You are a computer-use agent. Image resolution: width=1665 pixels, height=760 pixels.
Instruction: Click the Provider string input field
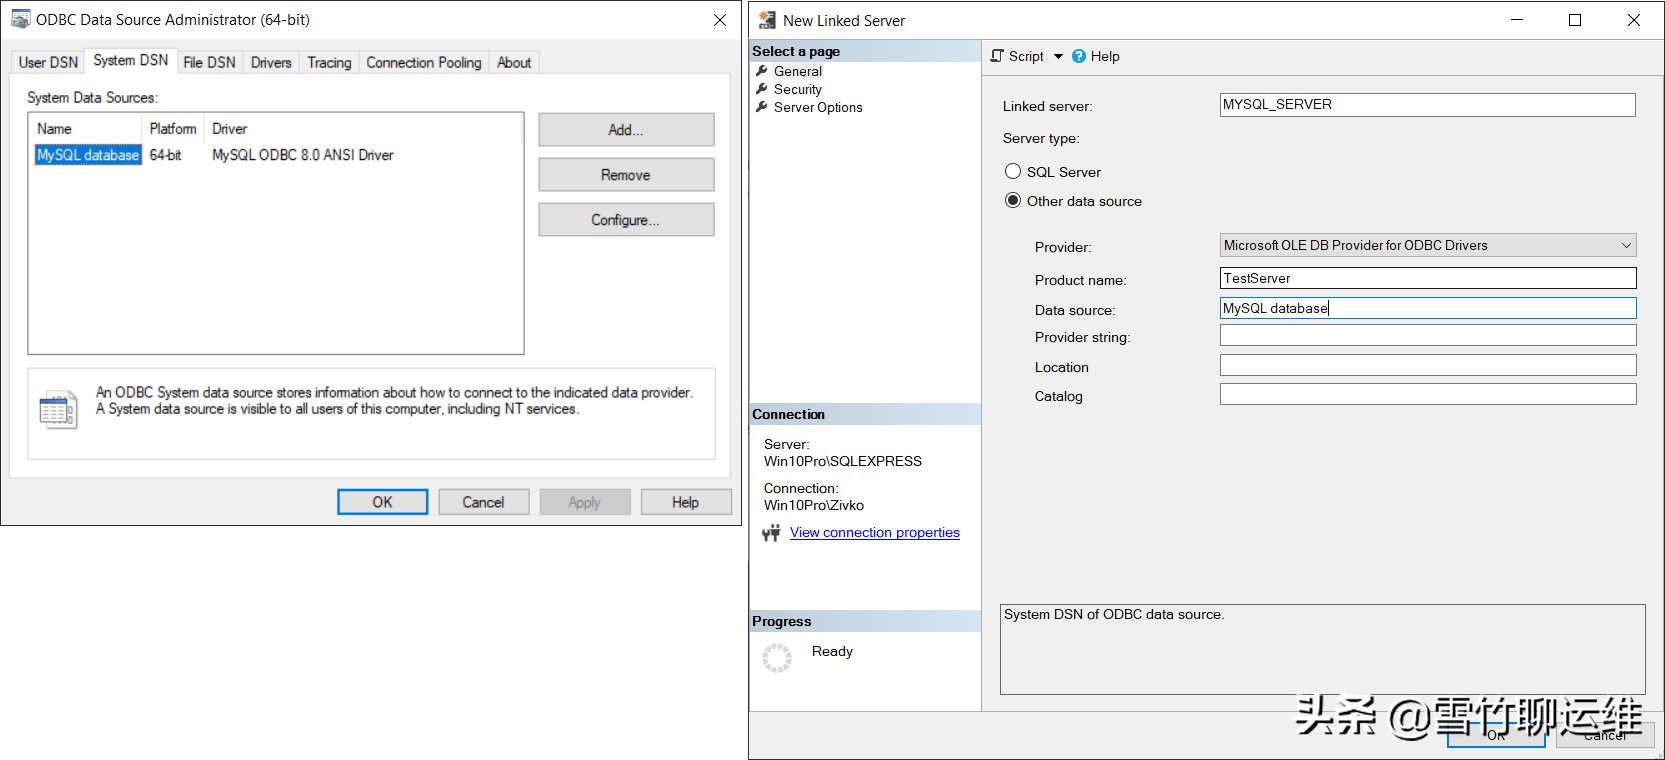tap(1427, 337)
